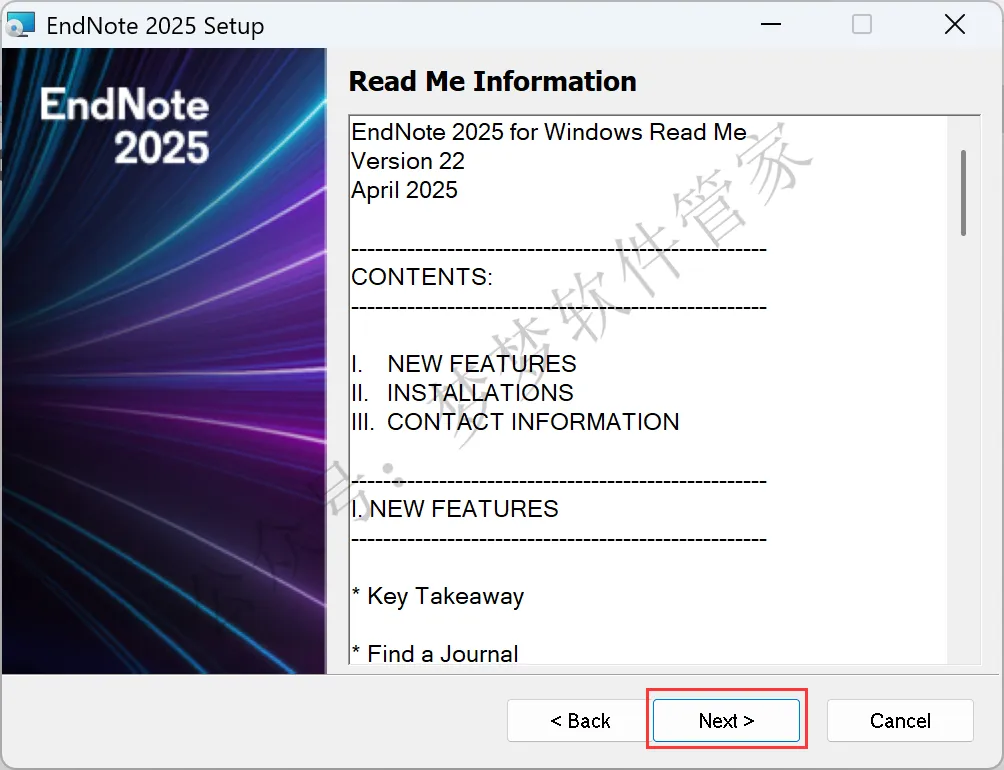Click the 'Version 22' line
Screen dimensions: 1004x770
pyautogui.click(x=408, y=161)
